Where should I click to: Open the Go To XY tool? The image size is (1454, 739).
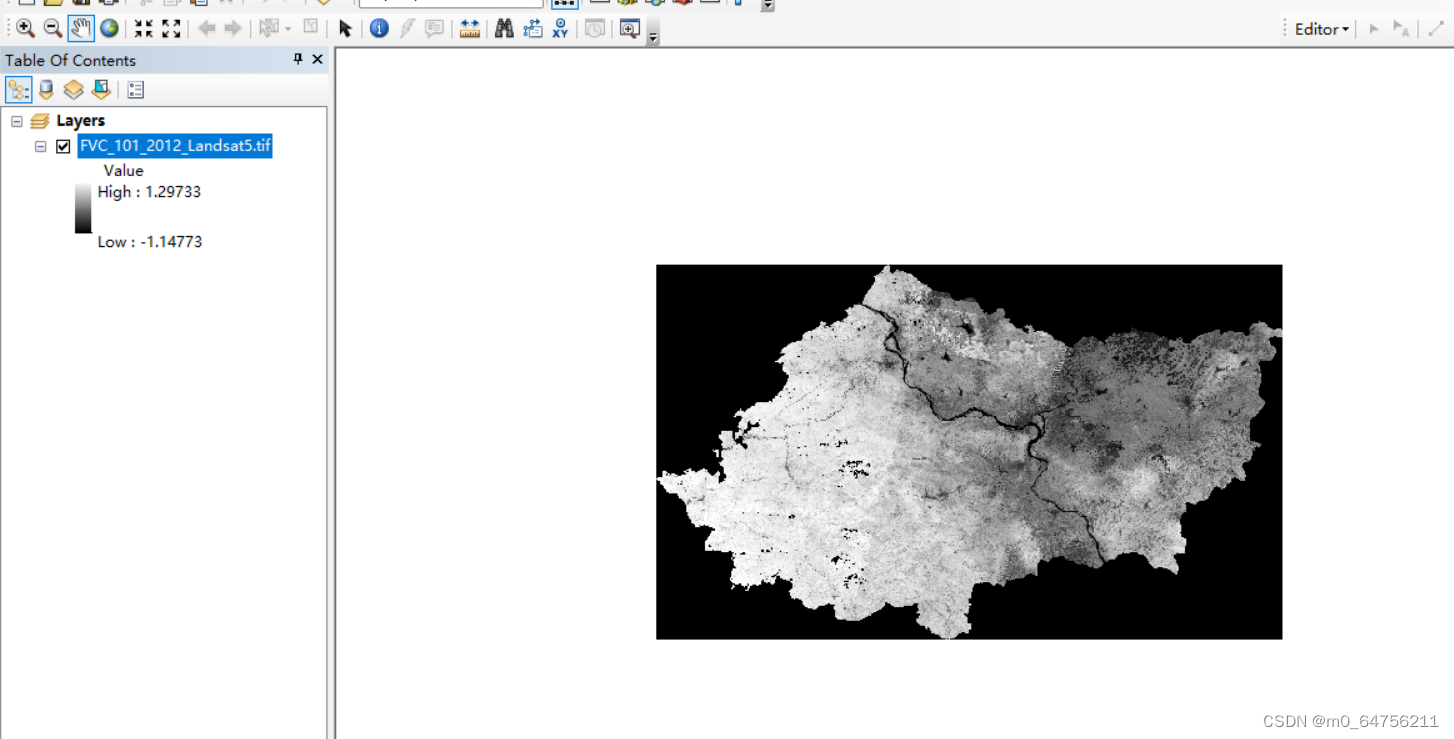[x=560, y=28]
